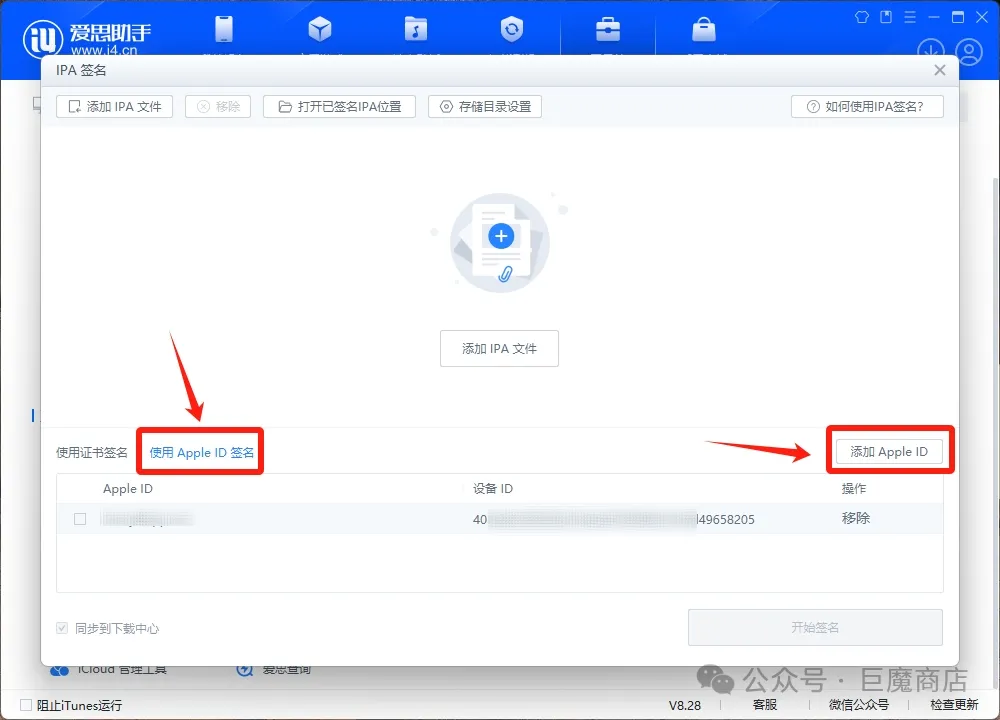Toggle 同步到下载中心 checkbox
This screenshot has width=1000, height=720.
(x=62, y=628)
